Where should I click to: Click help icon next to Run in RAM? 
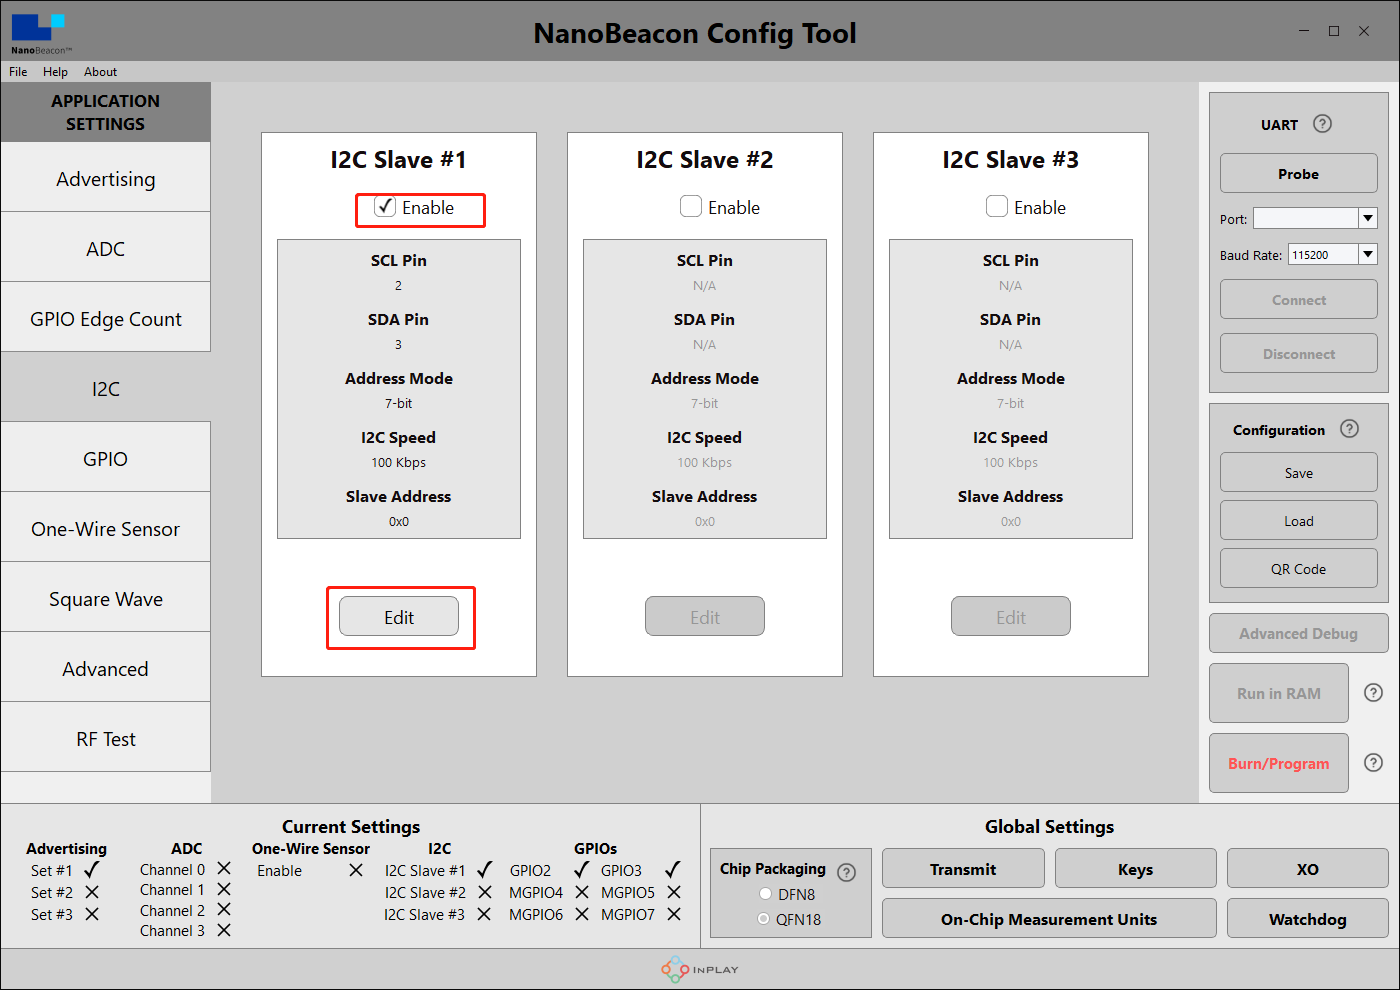click(1374, 693)
